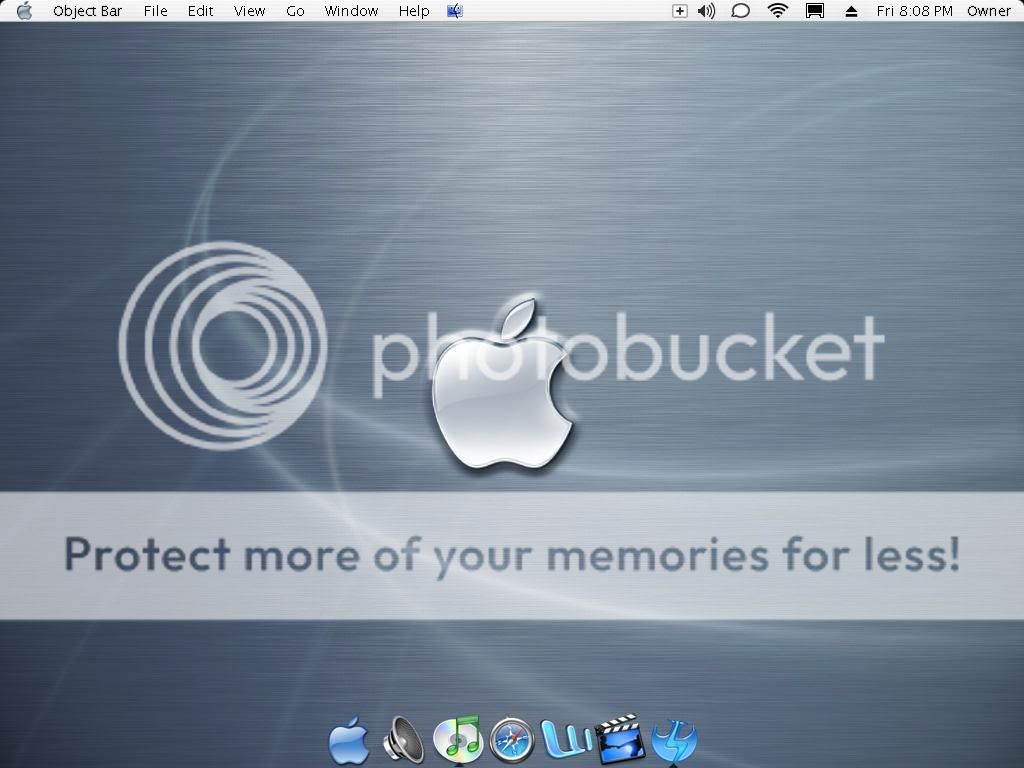
Task: Click the Finder face icon in menu bar
Action: tap(455, 11)
